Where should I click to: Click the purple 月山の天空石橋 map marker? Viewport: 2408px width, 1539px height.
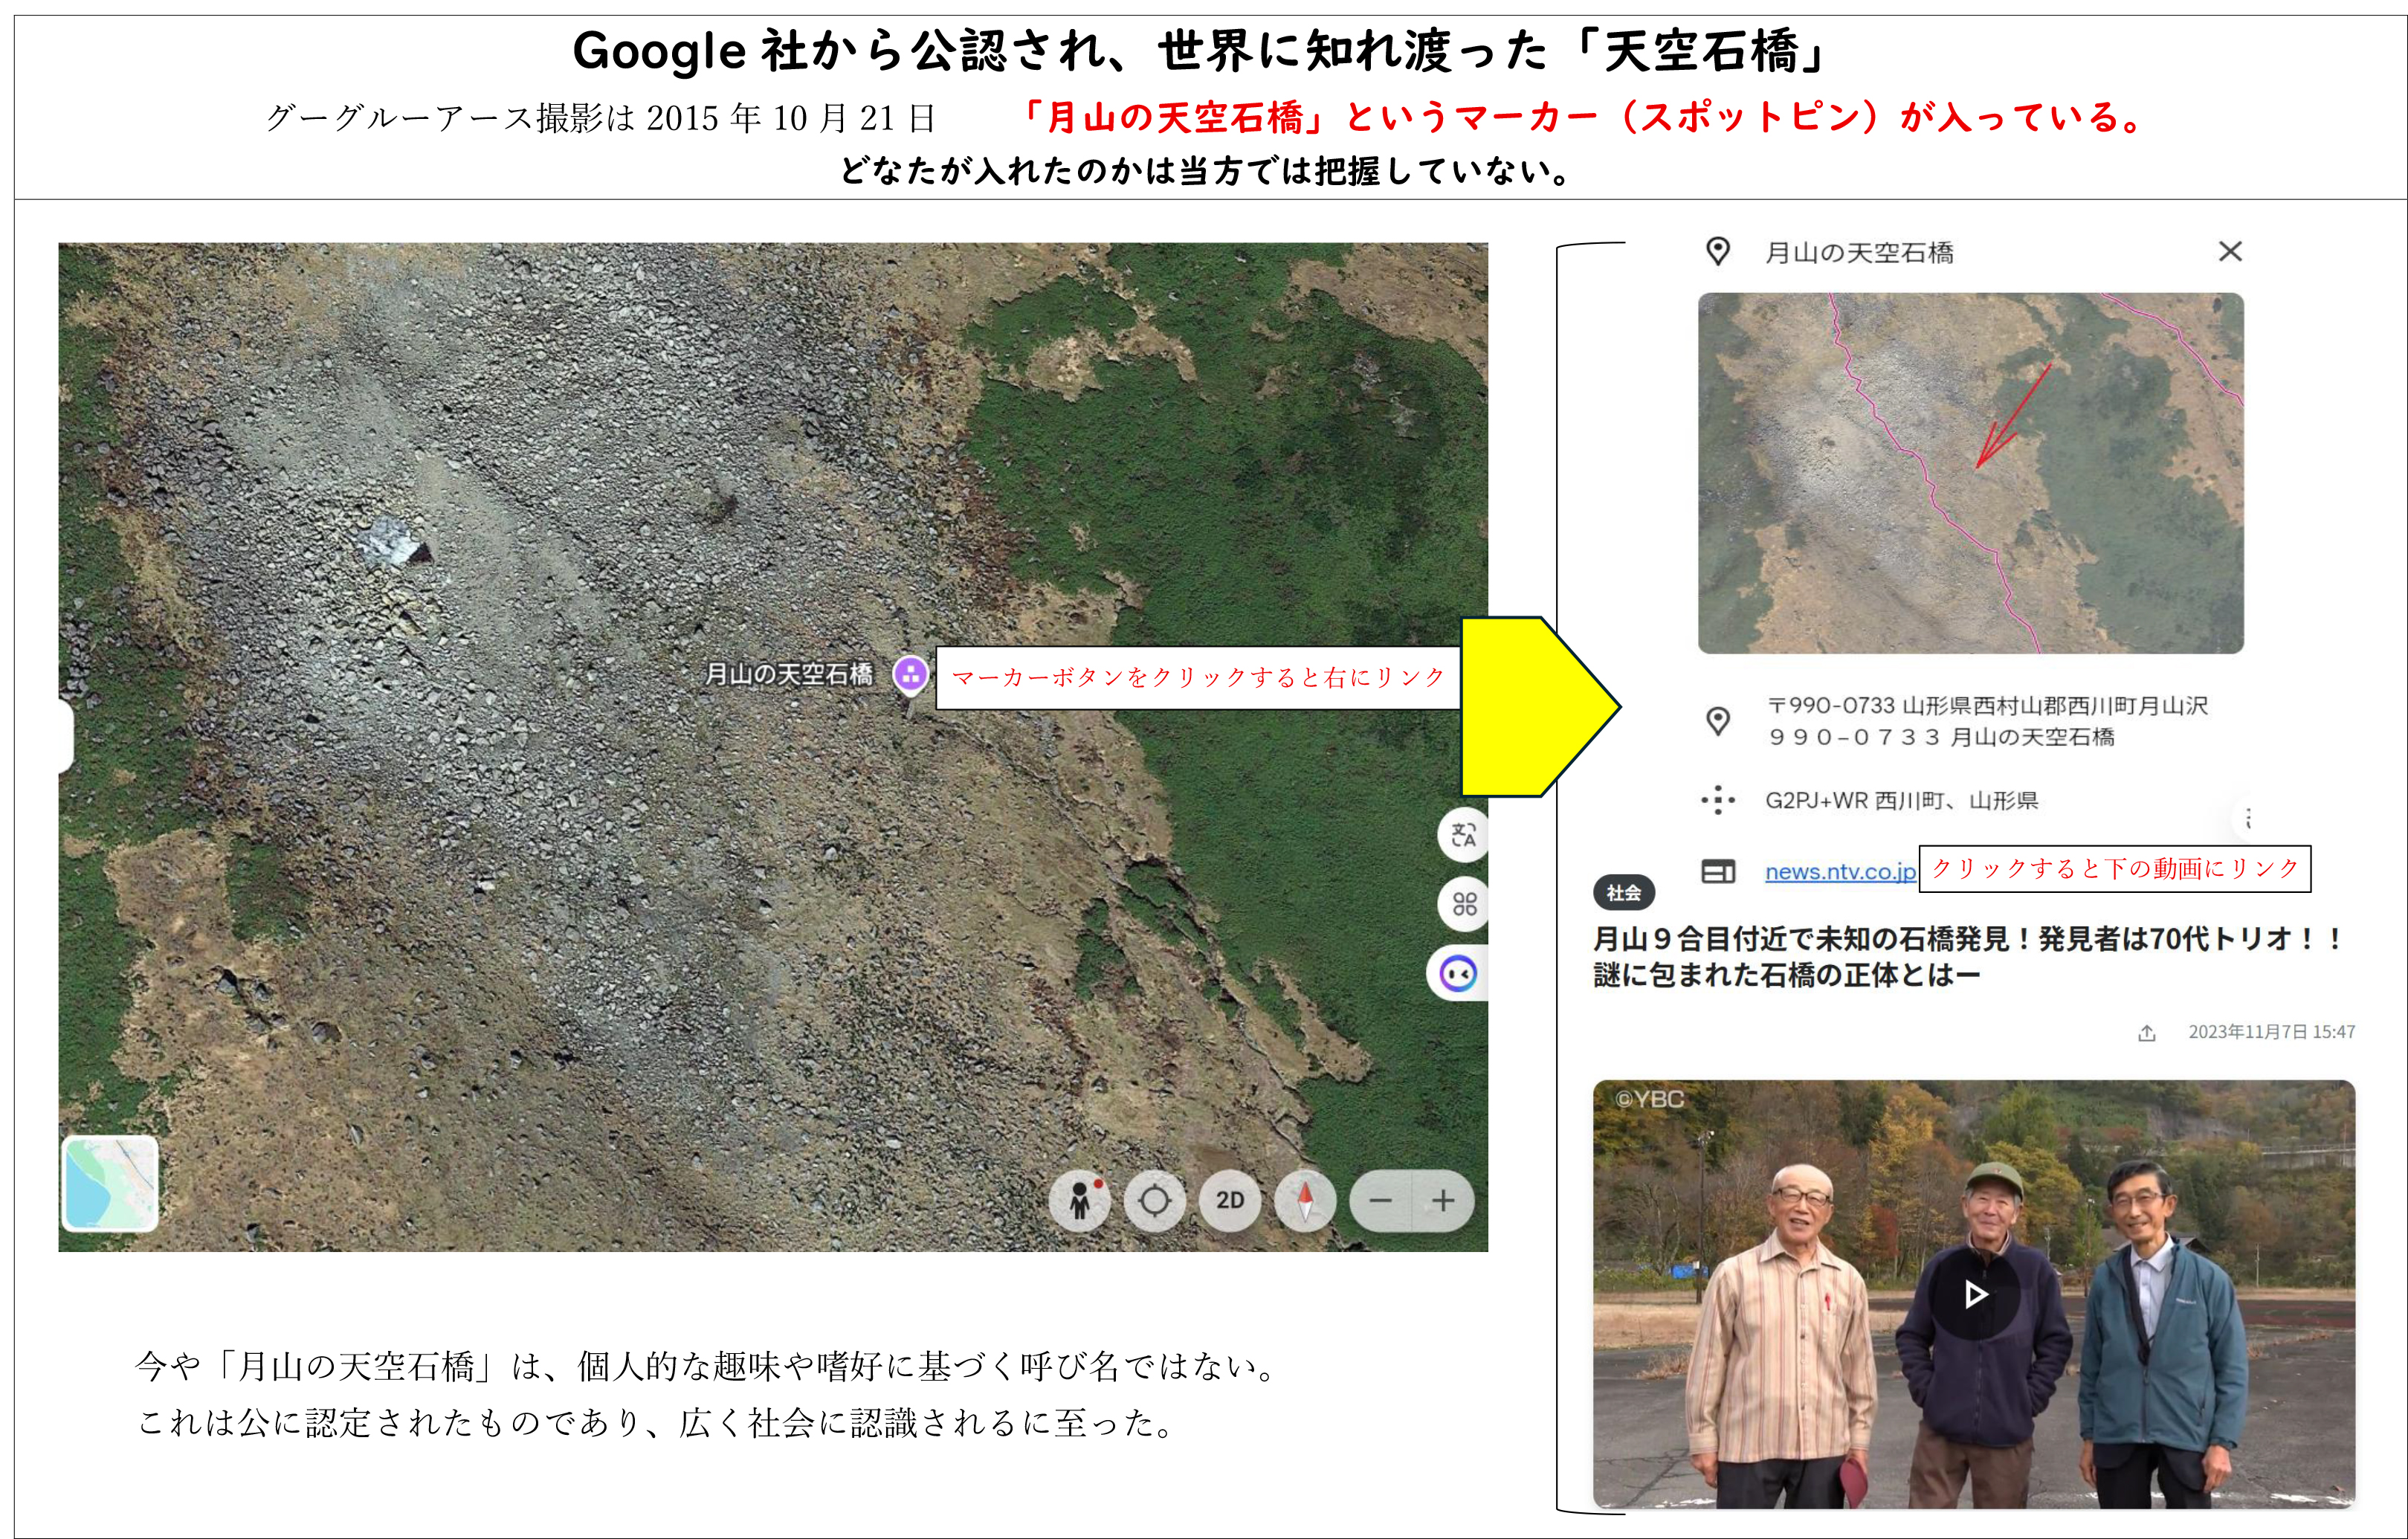tap(910, 674)
